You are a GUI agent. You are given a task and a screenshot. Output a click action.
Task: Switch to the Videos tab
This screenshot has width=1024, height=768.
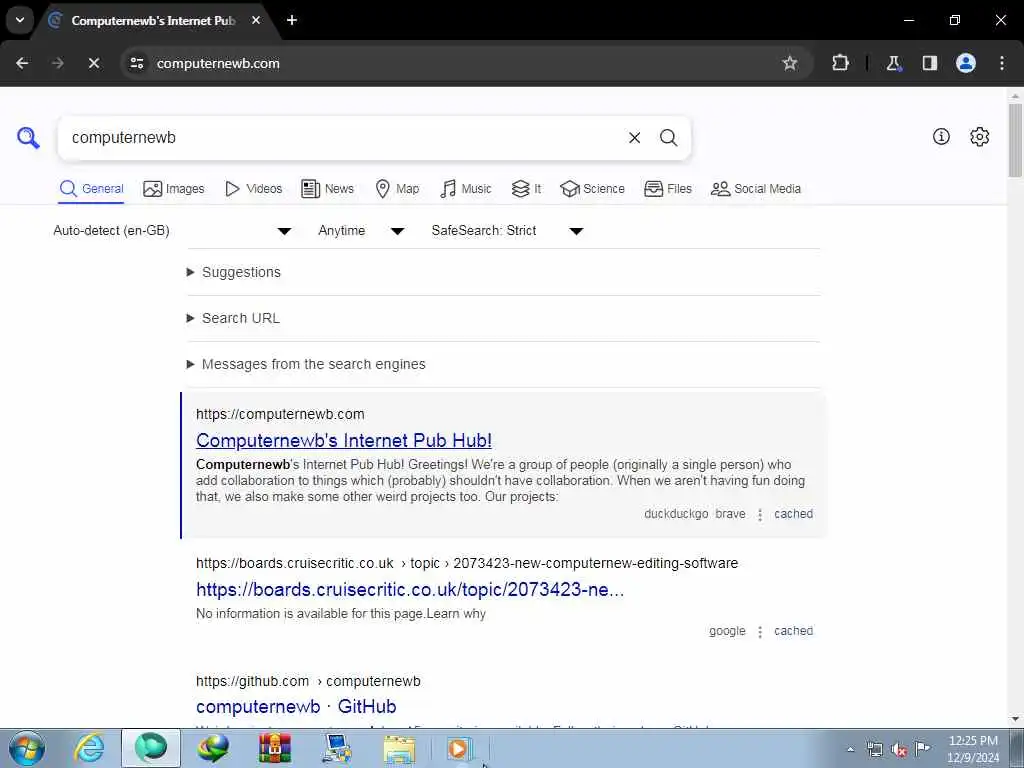pos(253,189)
